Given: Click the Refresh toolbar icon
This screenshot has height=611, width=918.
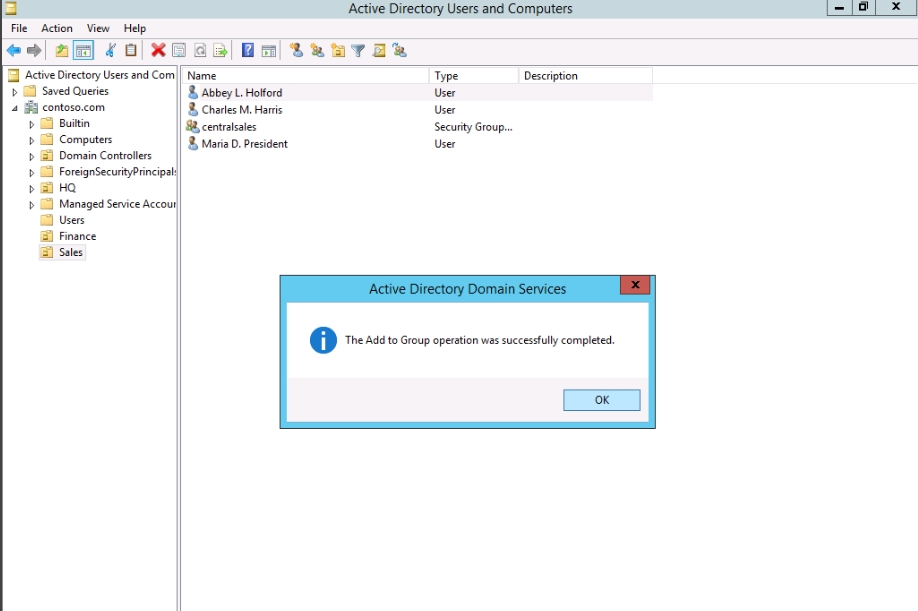Looking at the screenshot, I should point(200,51).
